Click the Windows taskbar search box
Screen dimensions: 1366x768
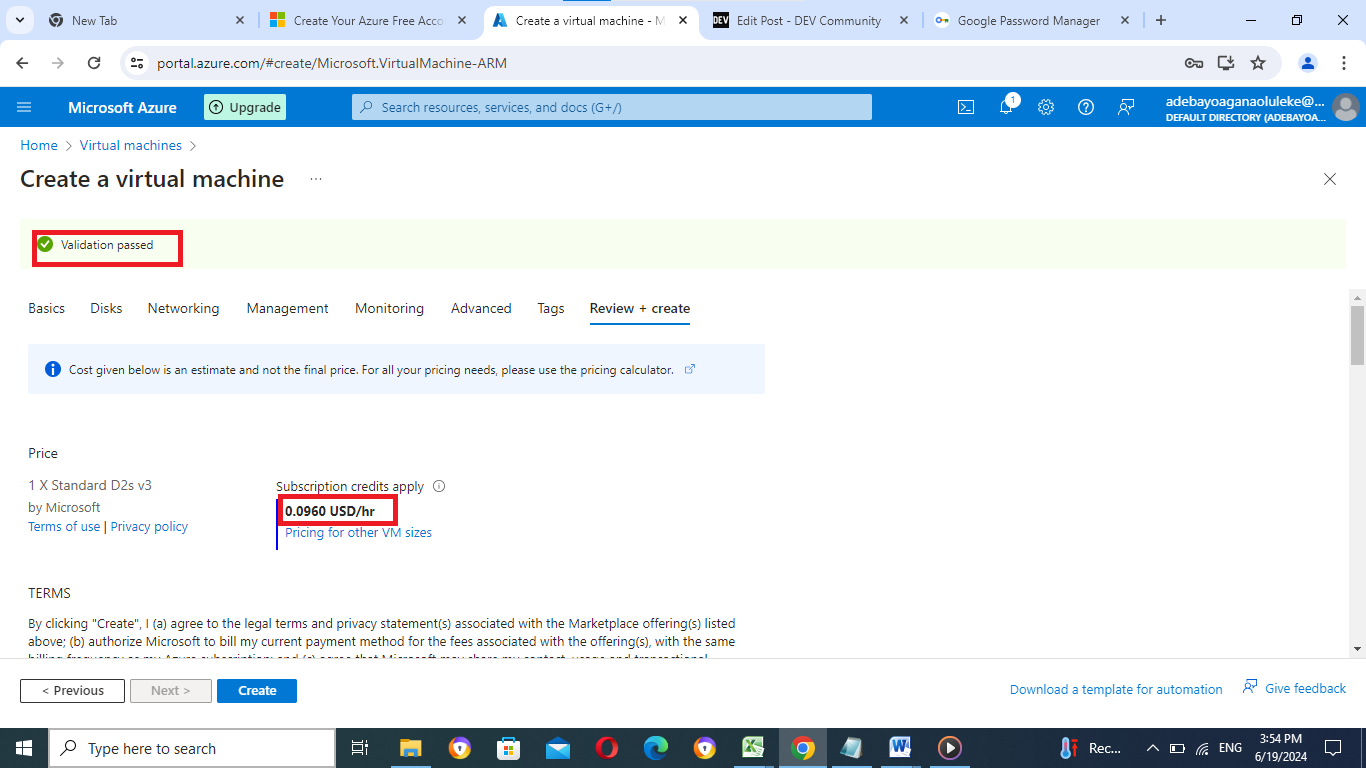(192, 748)
